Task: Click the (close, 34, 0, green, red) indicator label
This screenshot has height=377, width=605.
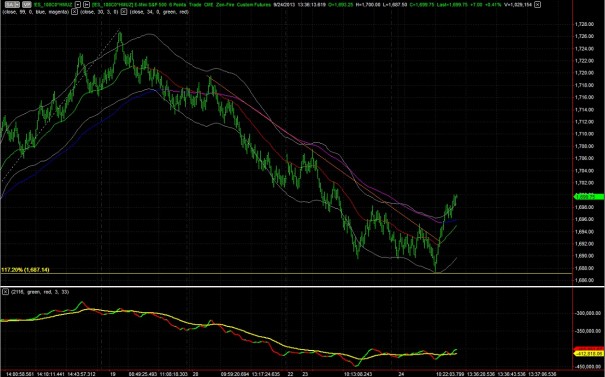Action: (x=159, y=12)
